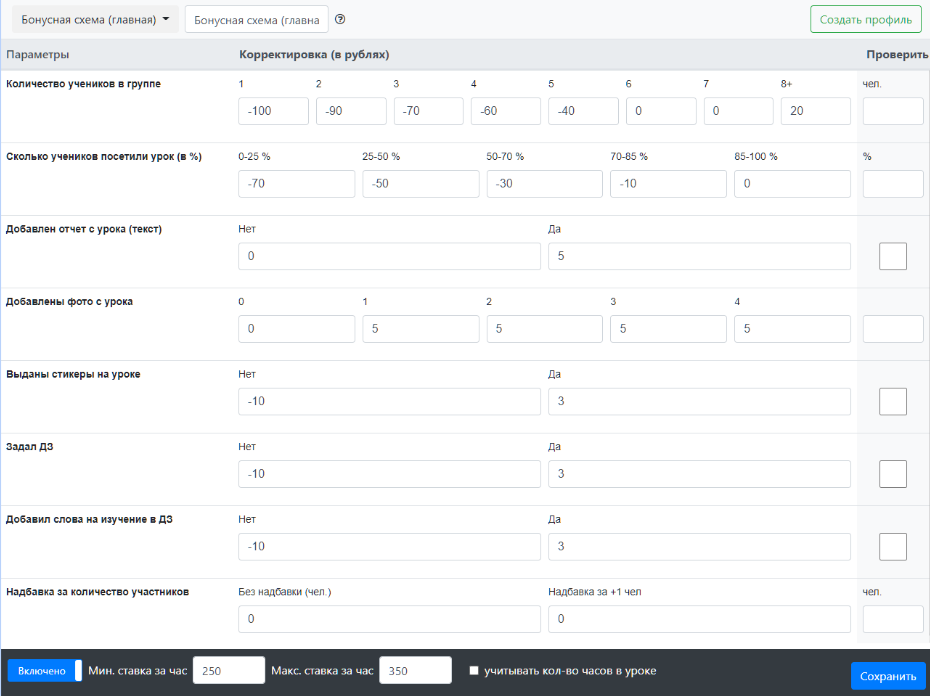The image size is (930, 696).
Task: Click the Мин. ставка за час field
Action: (229, 670)
